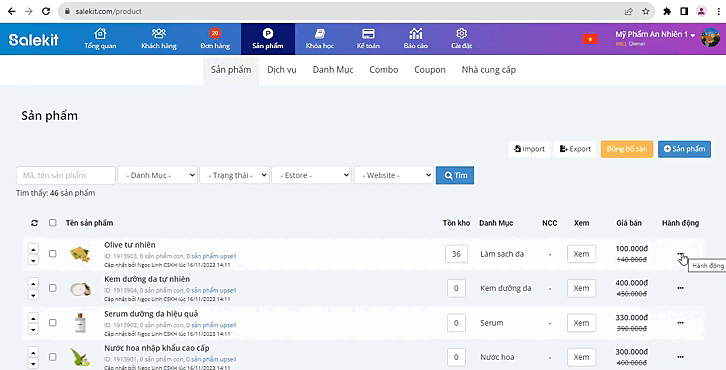Expand the Mỹ Phẩm An Nhiên 1 account menu
The image size is (726, 370).
655,35
